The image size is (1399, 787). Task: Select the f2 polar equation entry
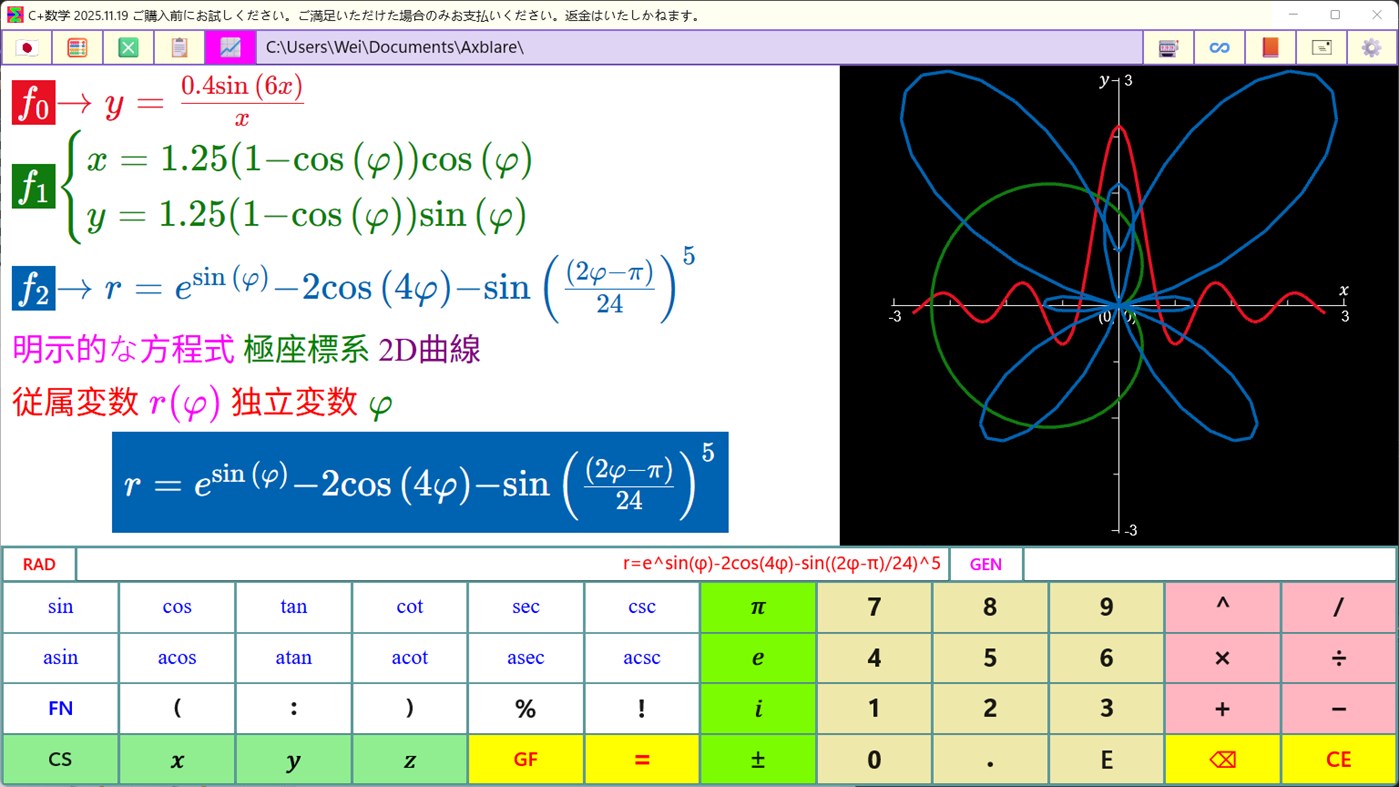click(x=35, y=287)
